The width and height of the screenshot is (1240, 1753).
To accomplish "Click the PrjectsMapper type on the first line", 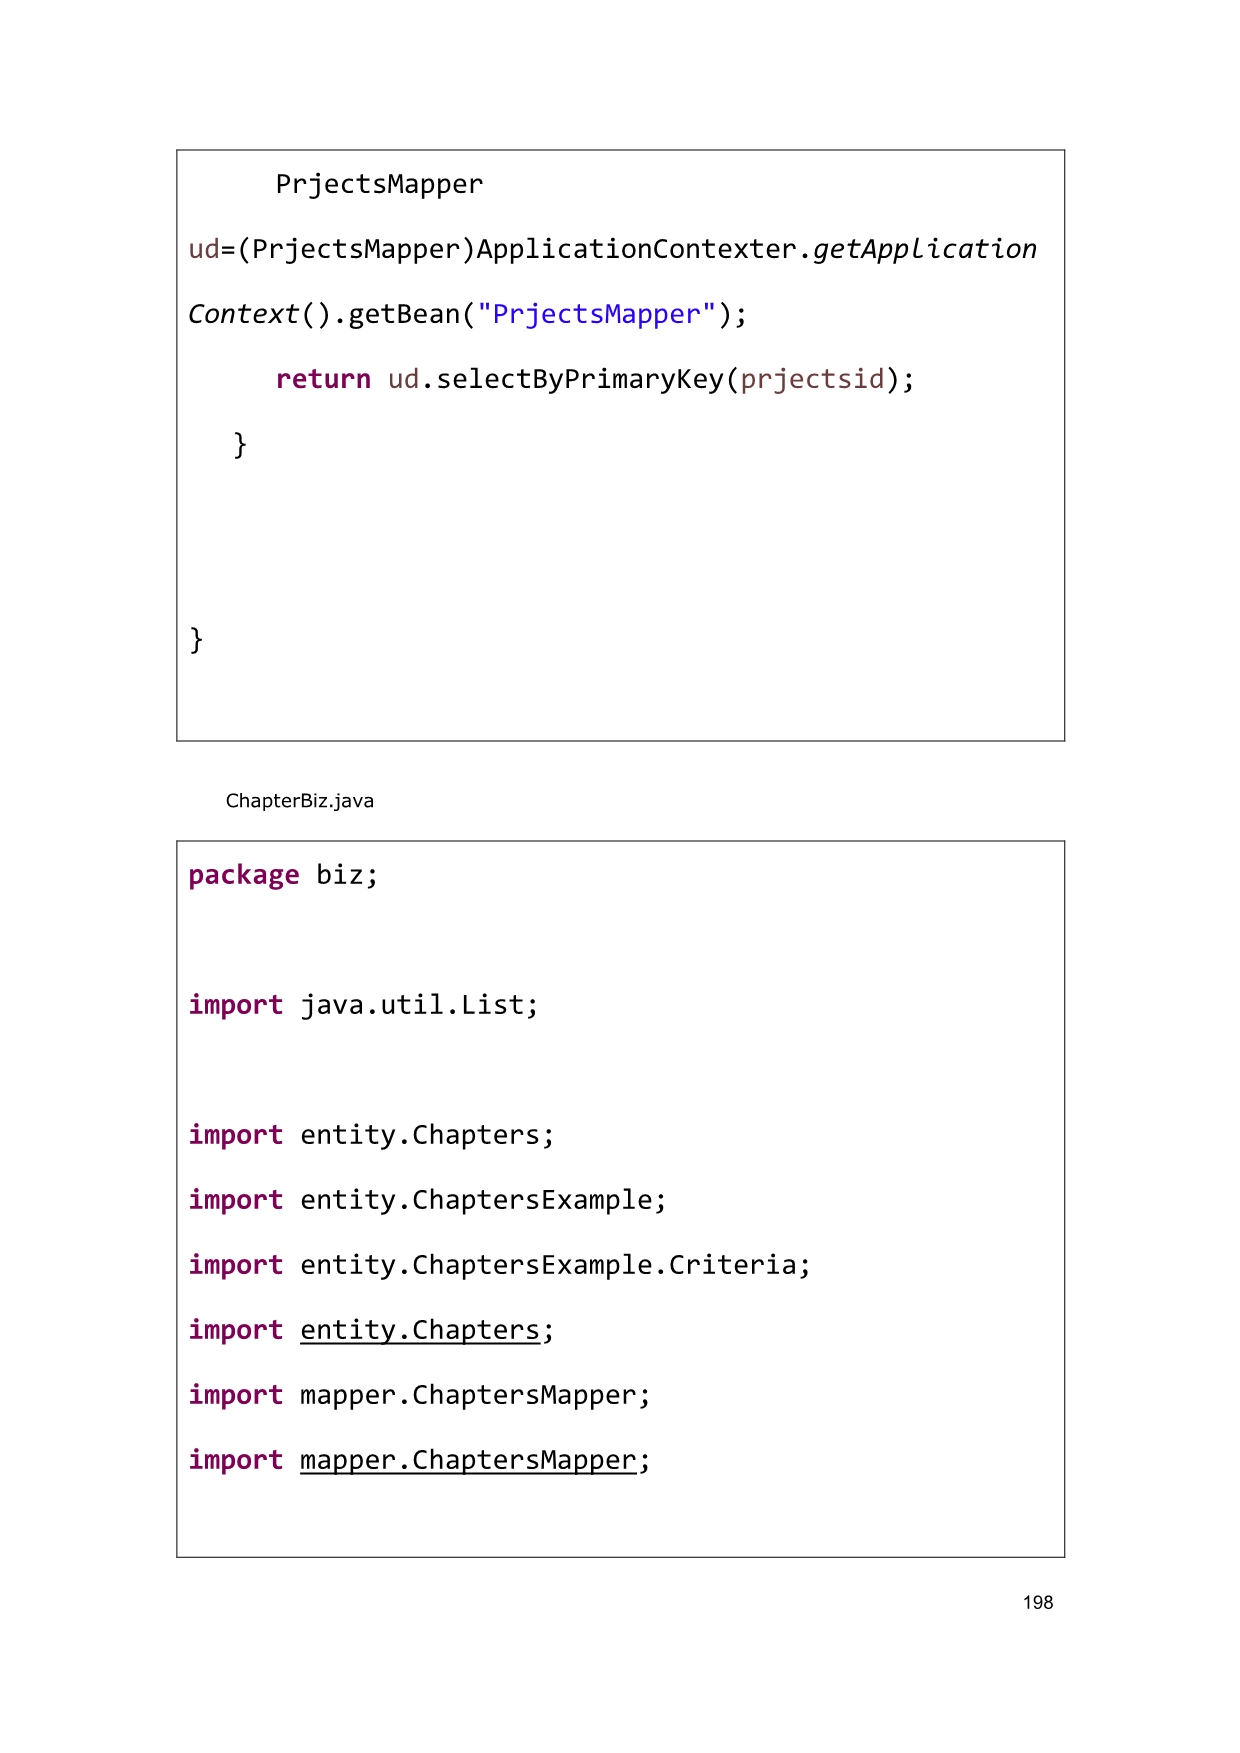I will click(x=379, y=184).
